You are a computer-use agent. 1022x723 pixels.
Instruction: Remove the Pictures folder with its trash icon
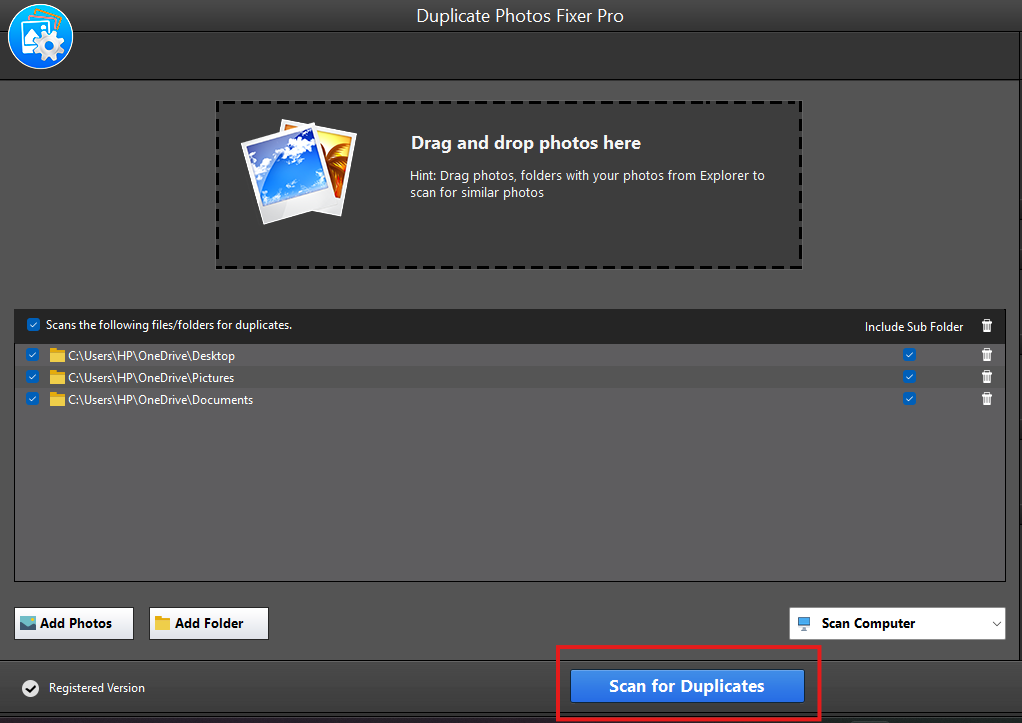(x=987, y=377)
